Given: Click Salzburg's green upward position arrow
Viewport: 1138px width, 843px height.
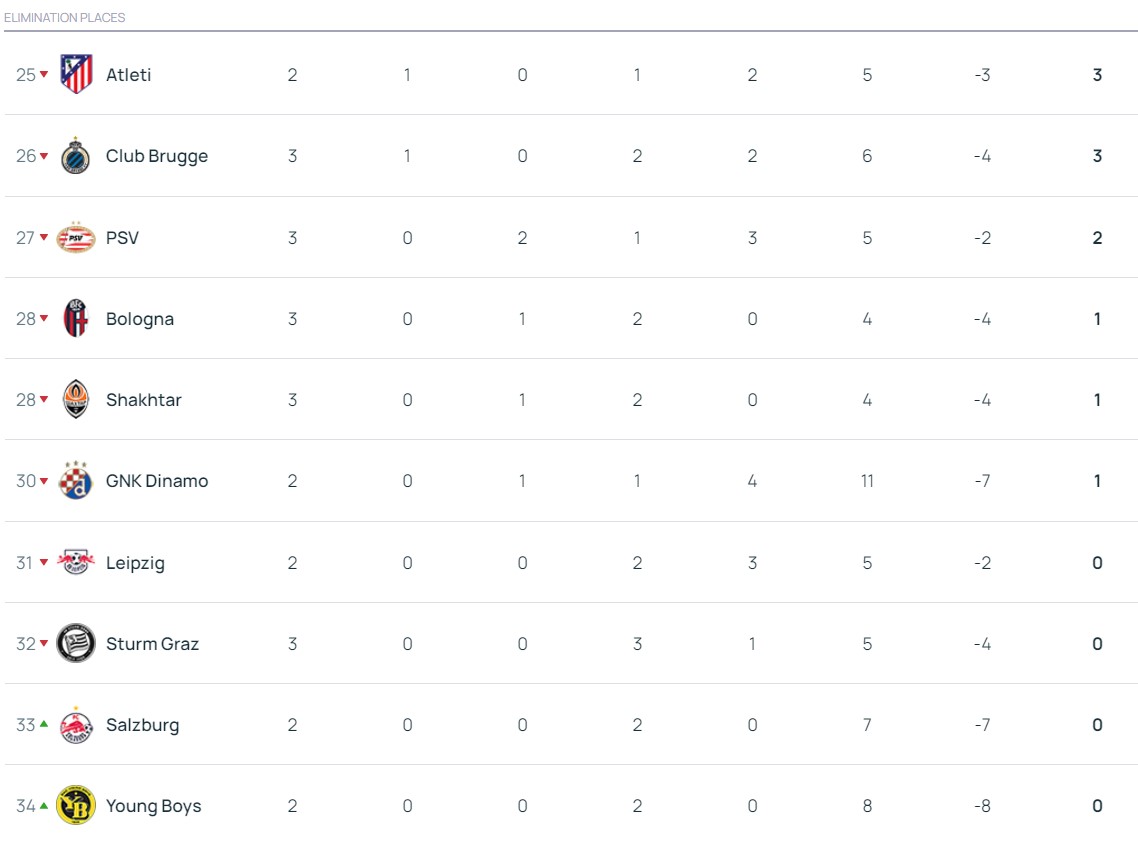Looking at the screenshot, I should pos(44,724).
